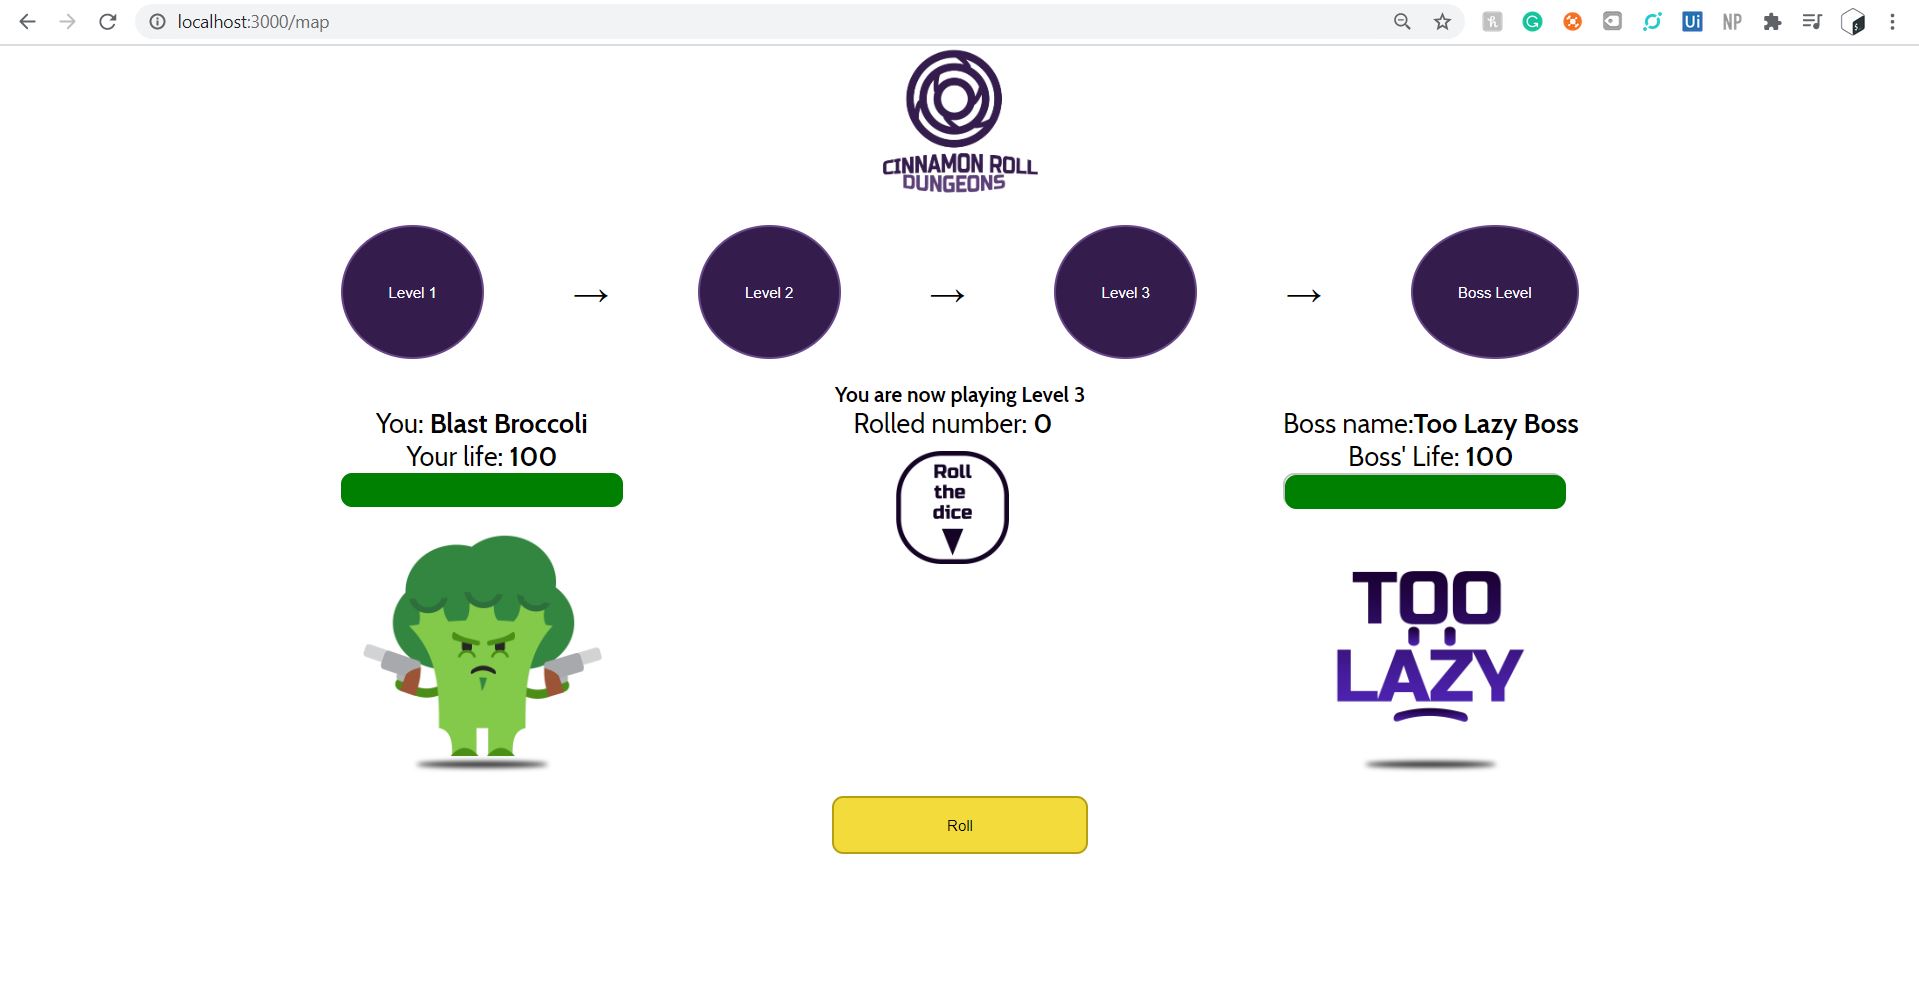
Task: Click the boss's green life bar
Action: click(1425, 492)
